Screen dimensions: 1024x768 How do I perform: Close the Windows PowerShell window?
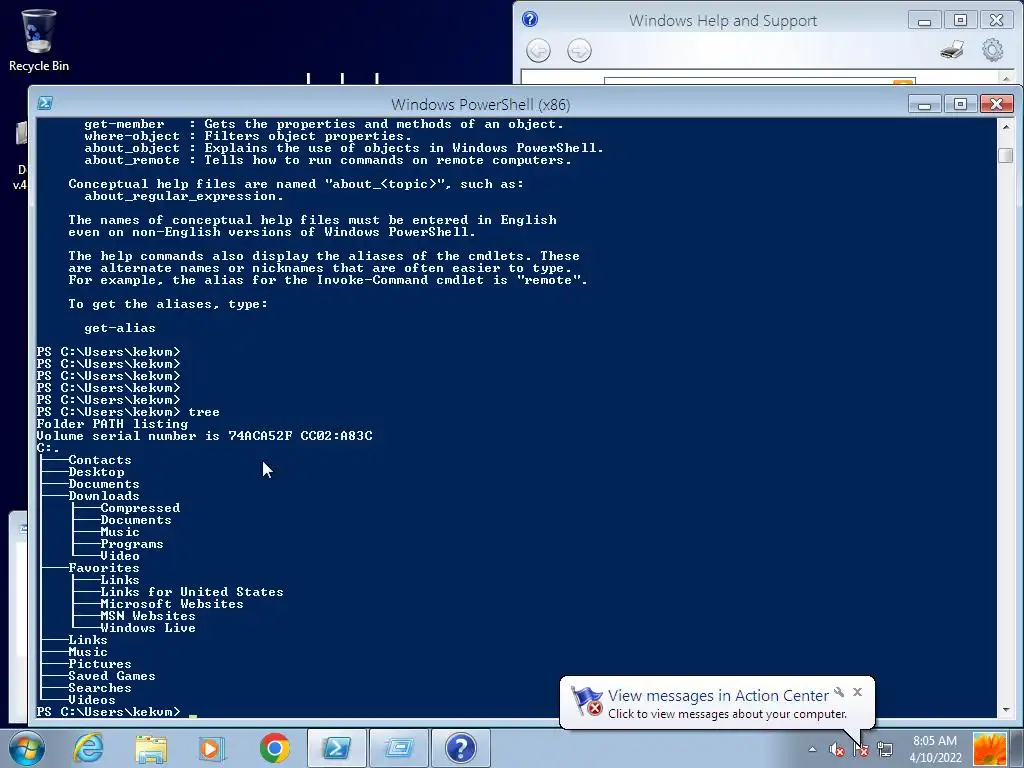pos(997,104)
